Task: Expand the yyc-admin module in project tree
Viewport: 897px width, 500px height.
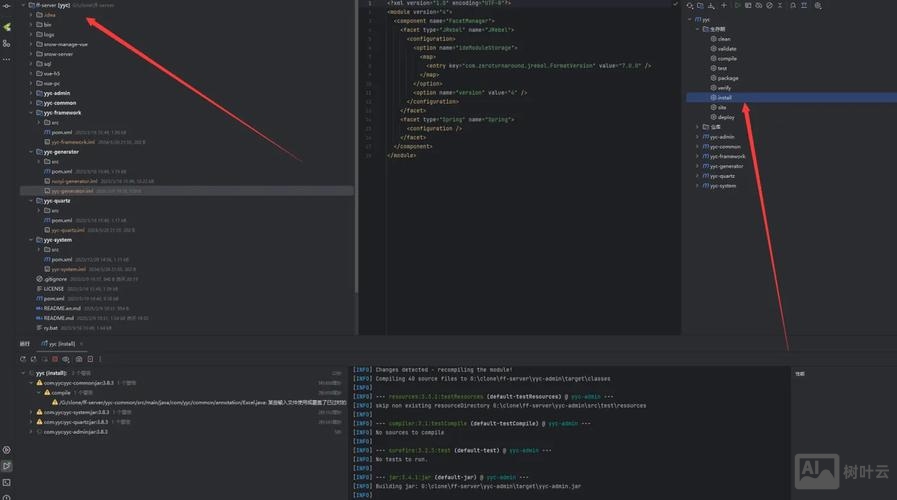Action: tap(31, 93)
